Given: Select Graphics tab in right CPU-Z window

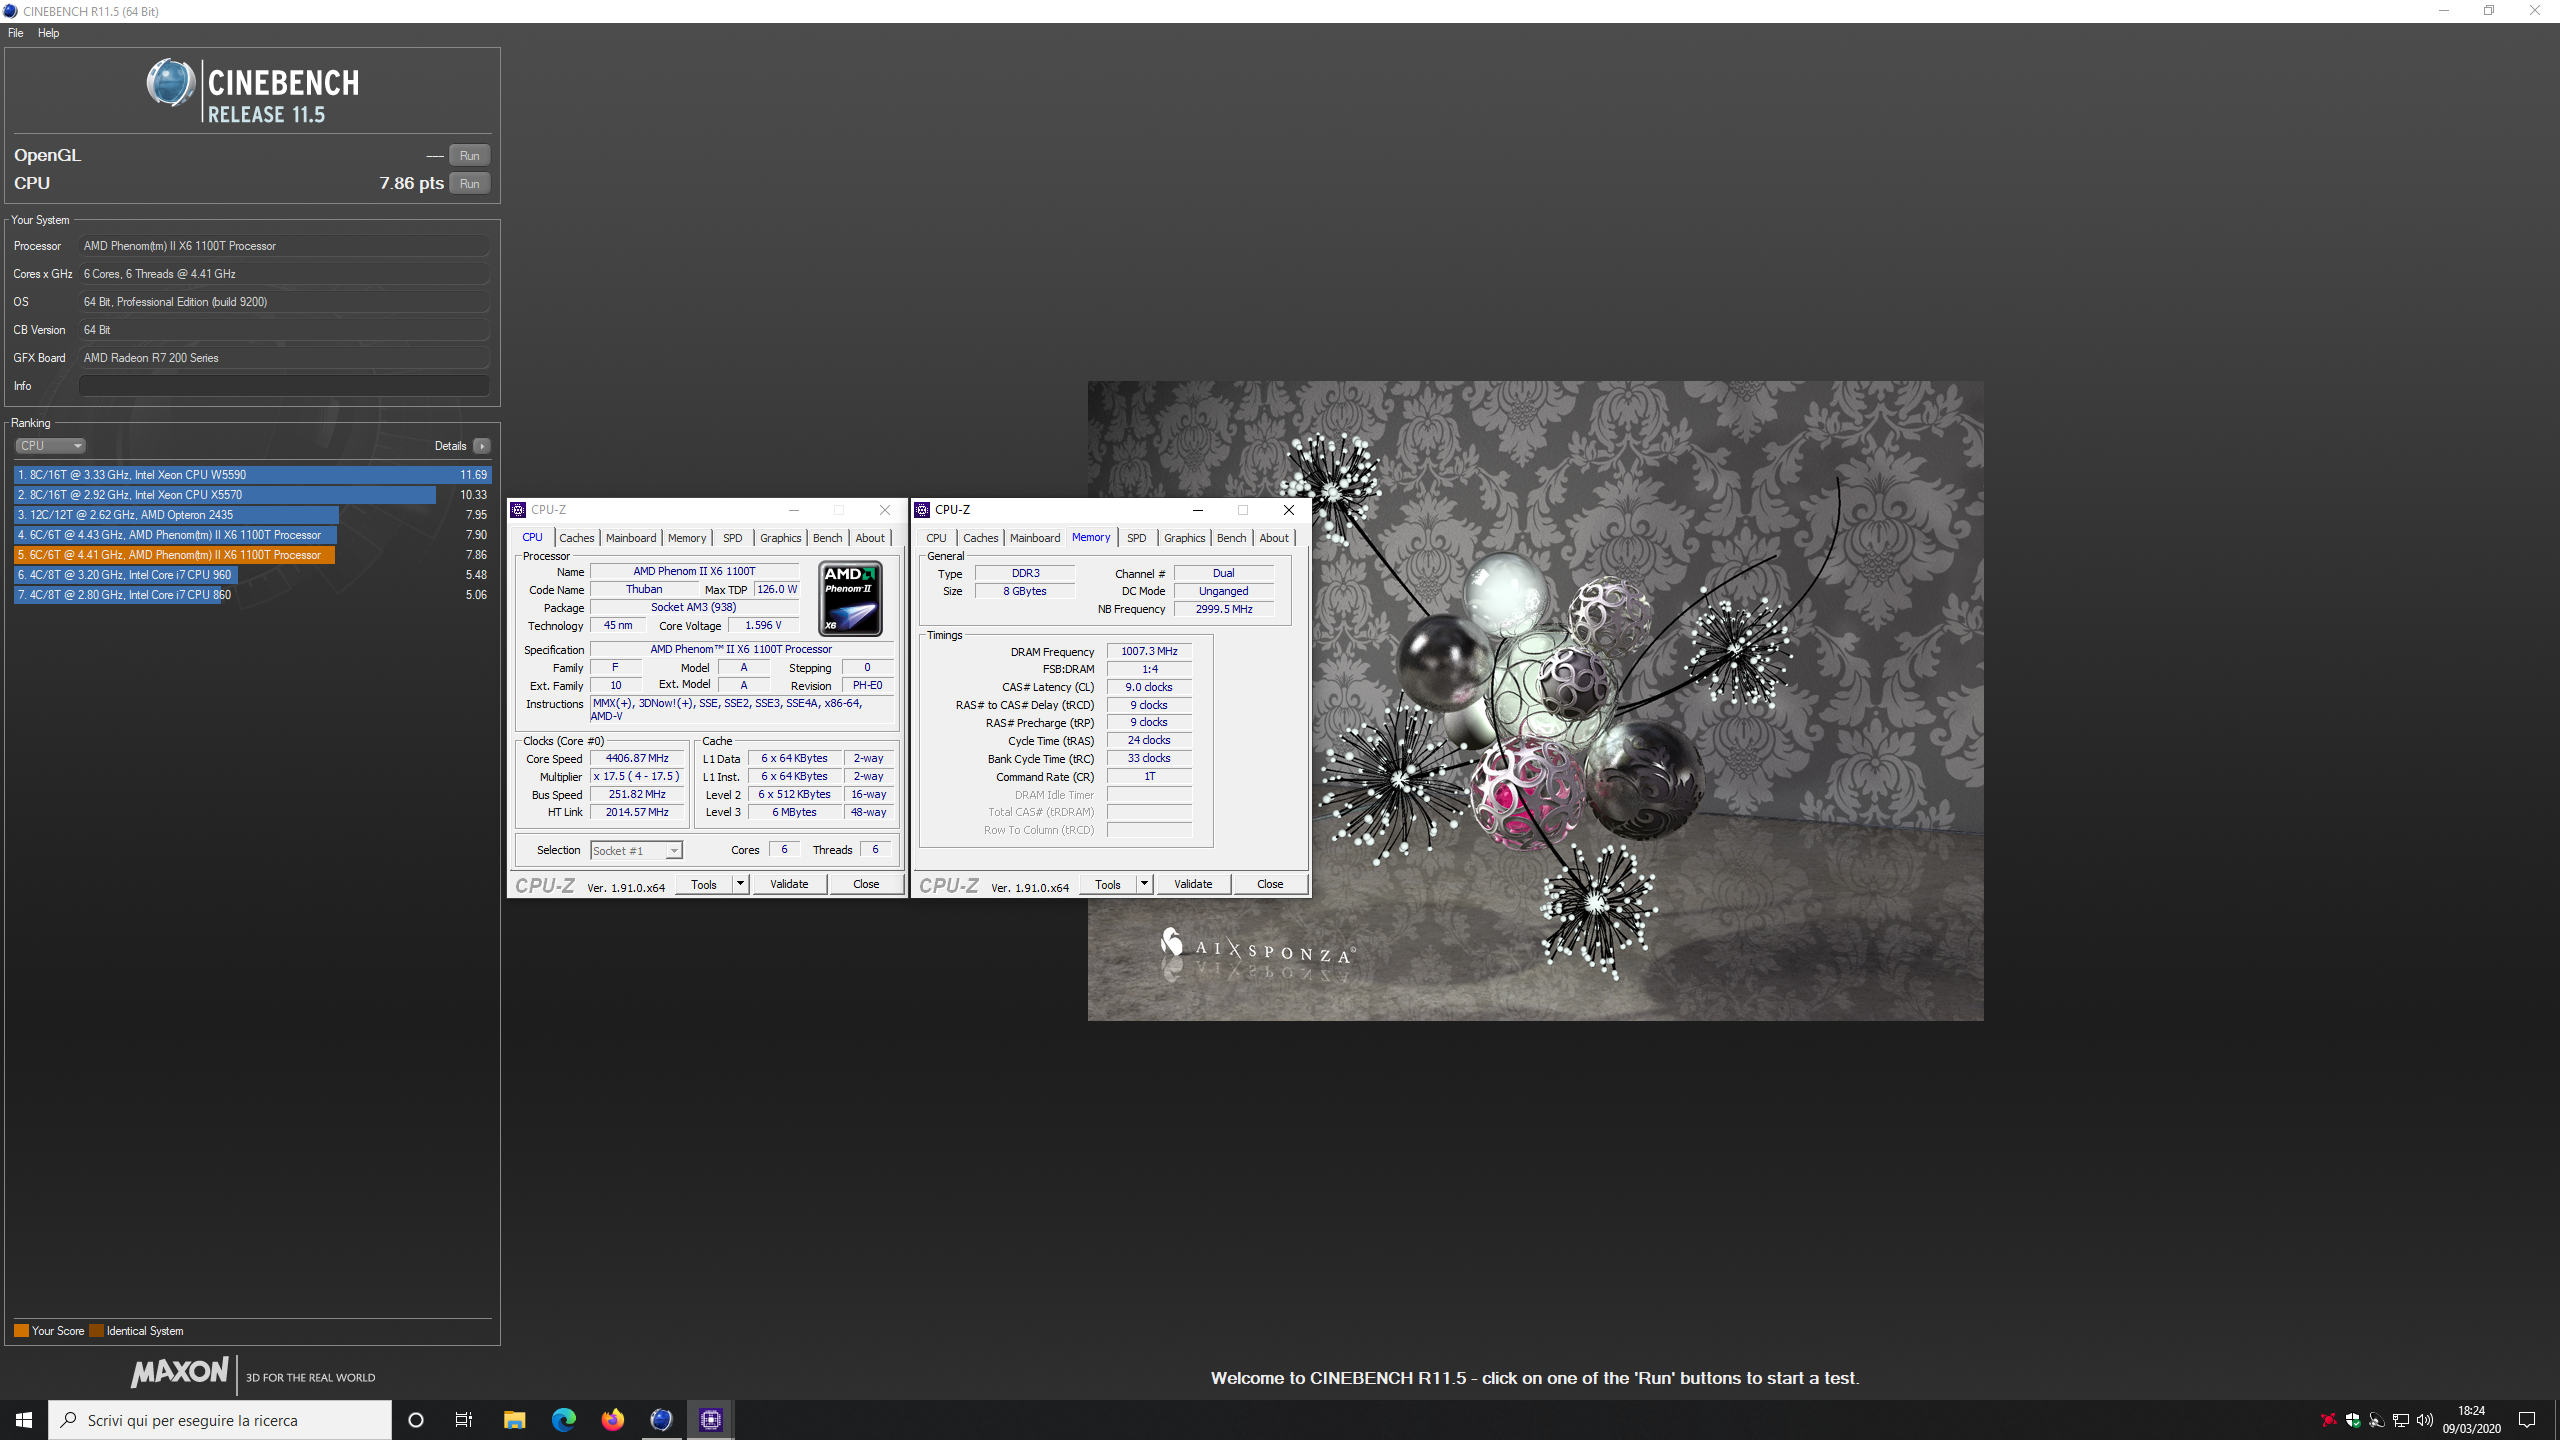Looking at the screenshot, I should tap(1184, 538).
